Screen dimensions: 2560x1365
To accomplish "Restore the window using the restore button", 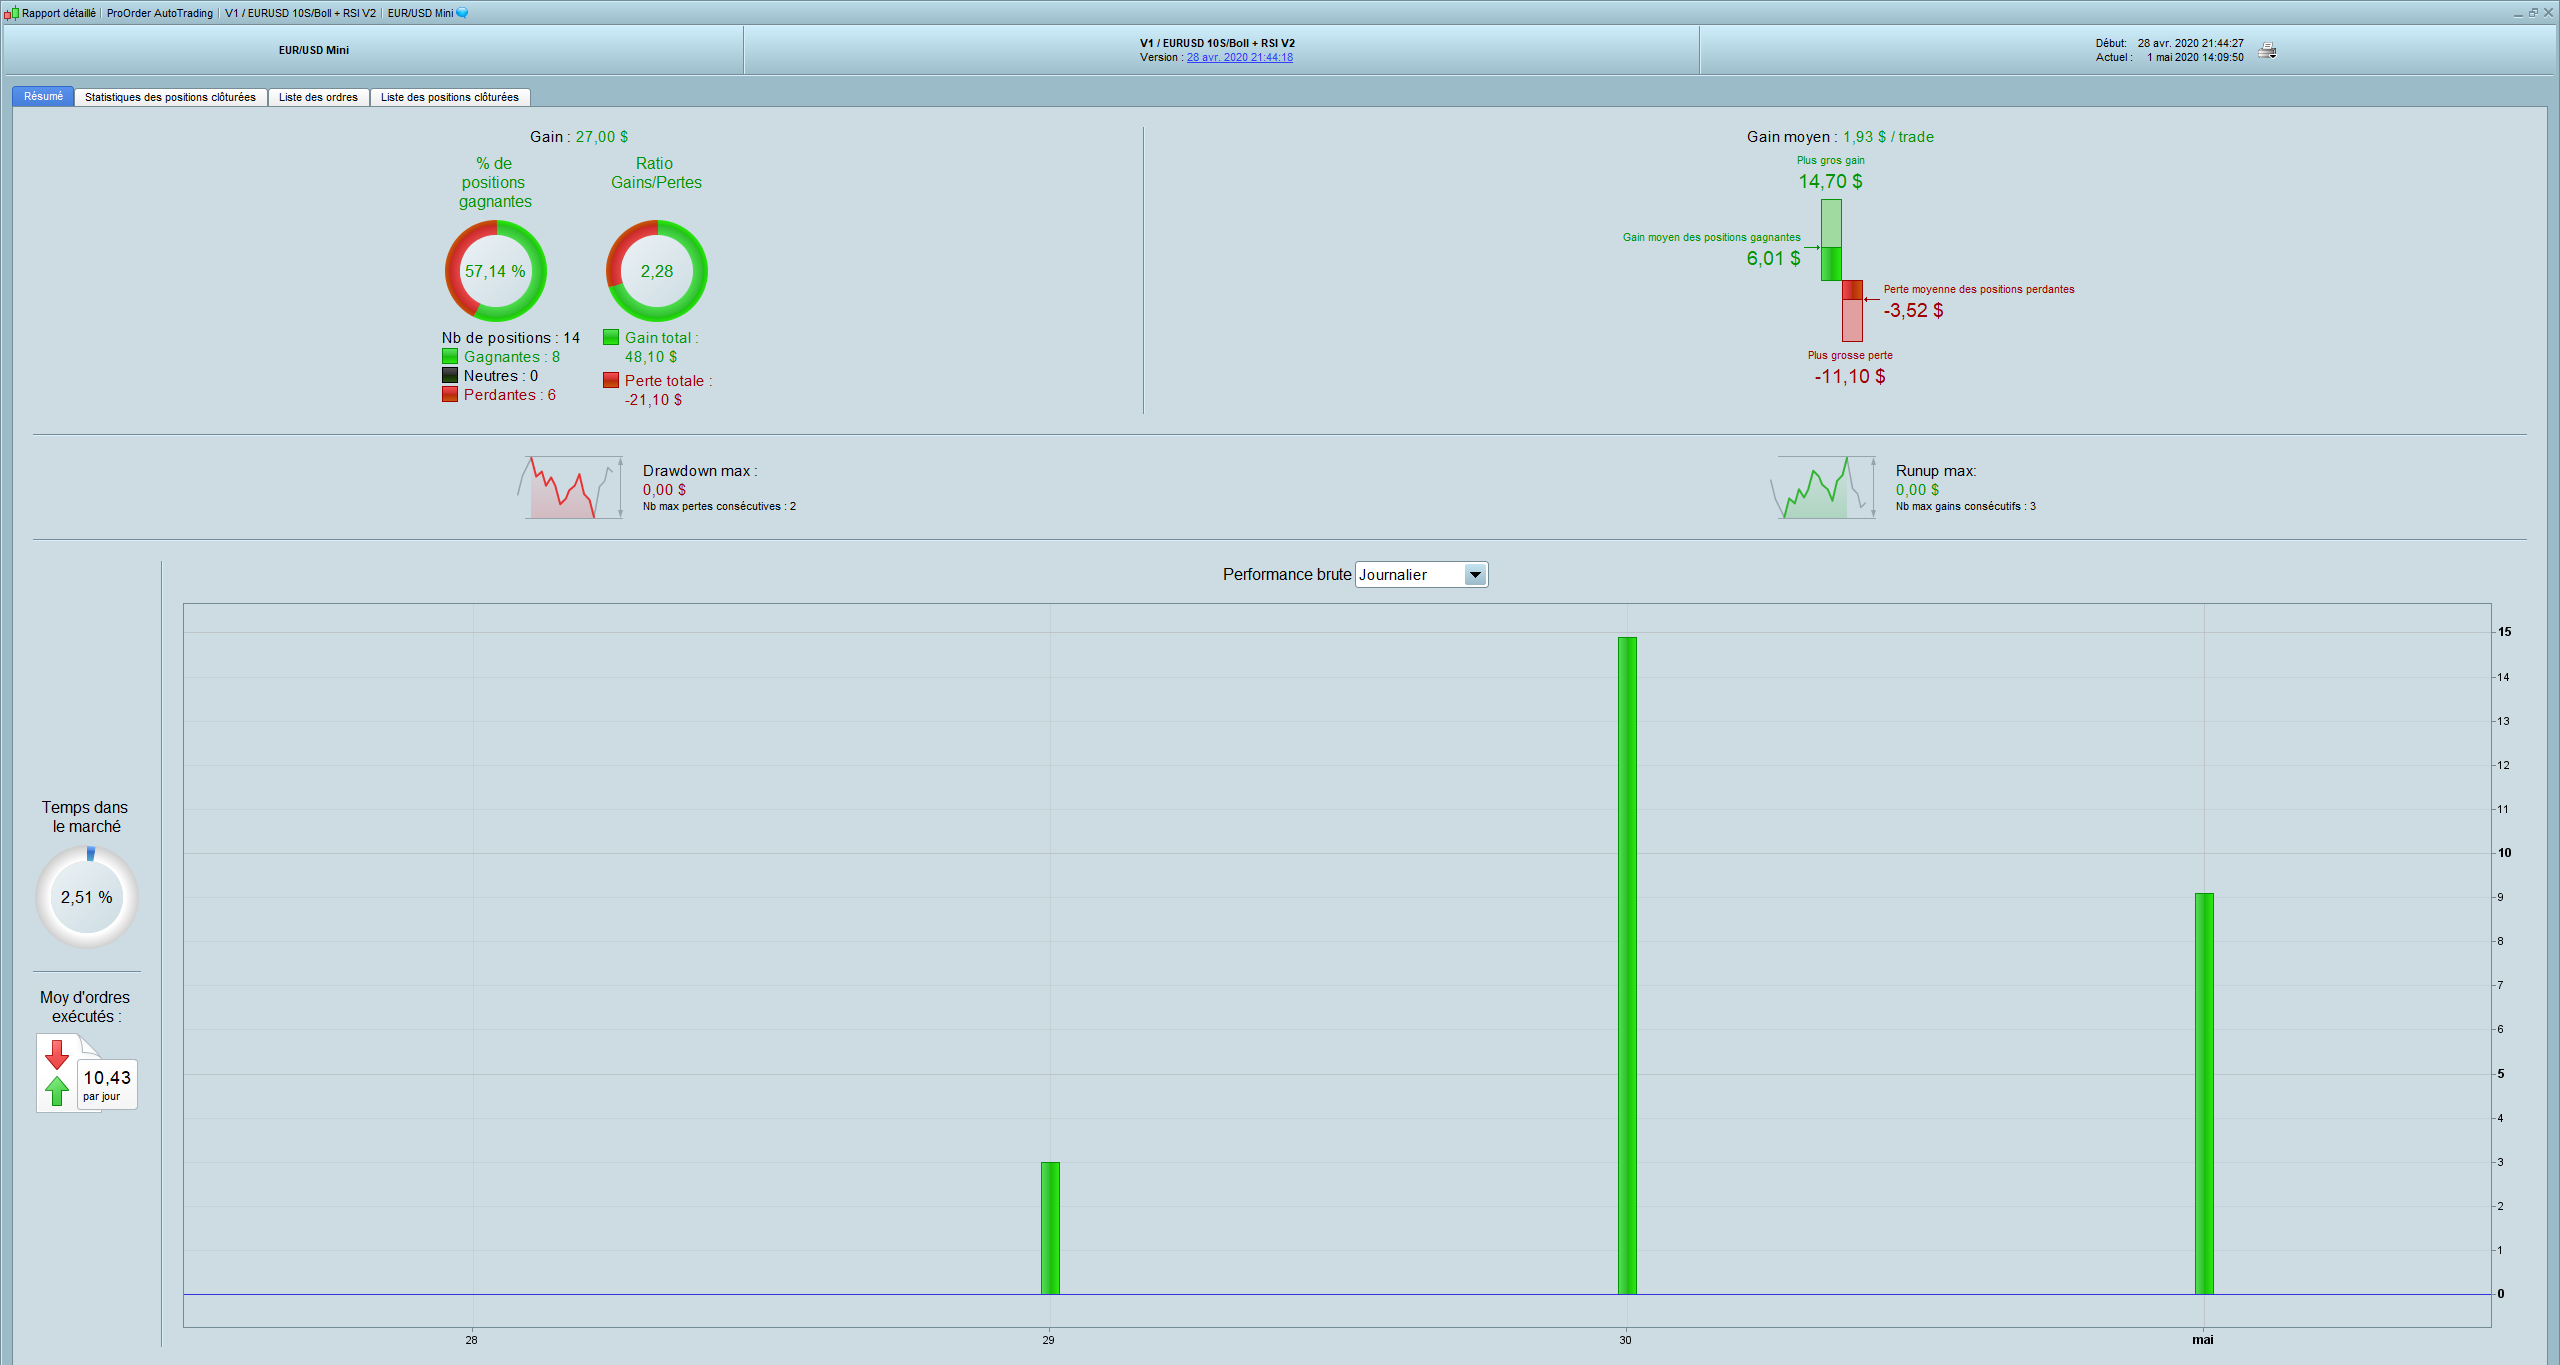I will 2533,13.
